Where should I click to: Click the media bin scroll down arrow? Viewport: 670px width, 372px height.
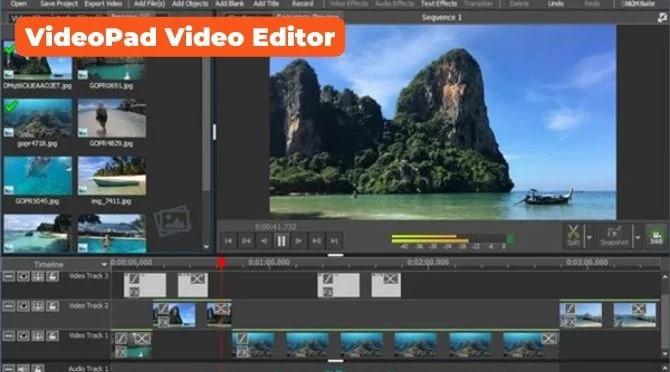pos(206,247)
